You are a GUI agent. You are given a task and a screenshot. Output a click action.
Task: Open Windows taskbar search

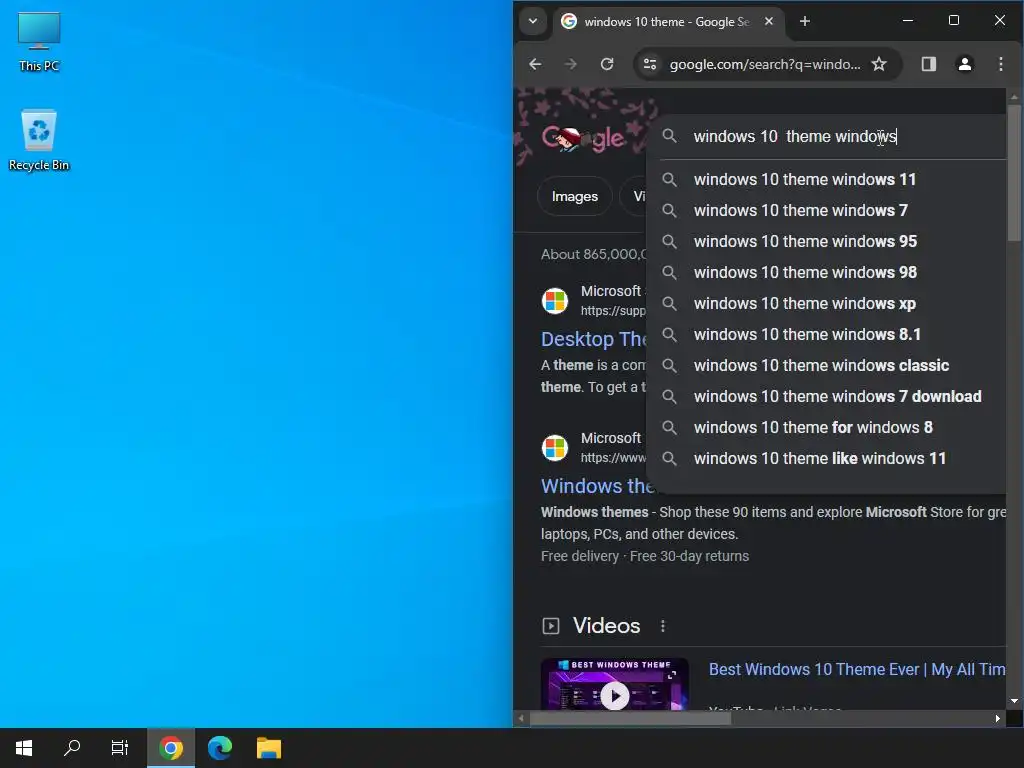72,748
